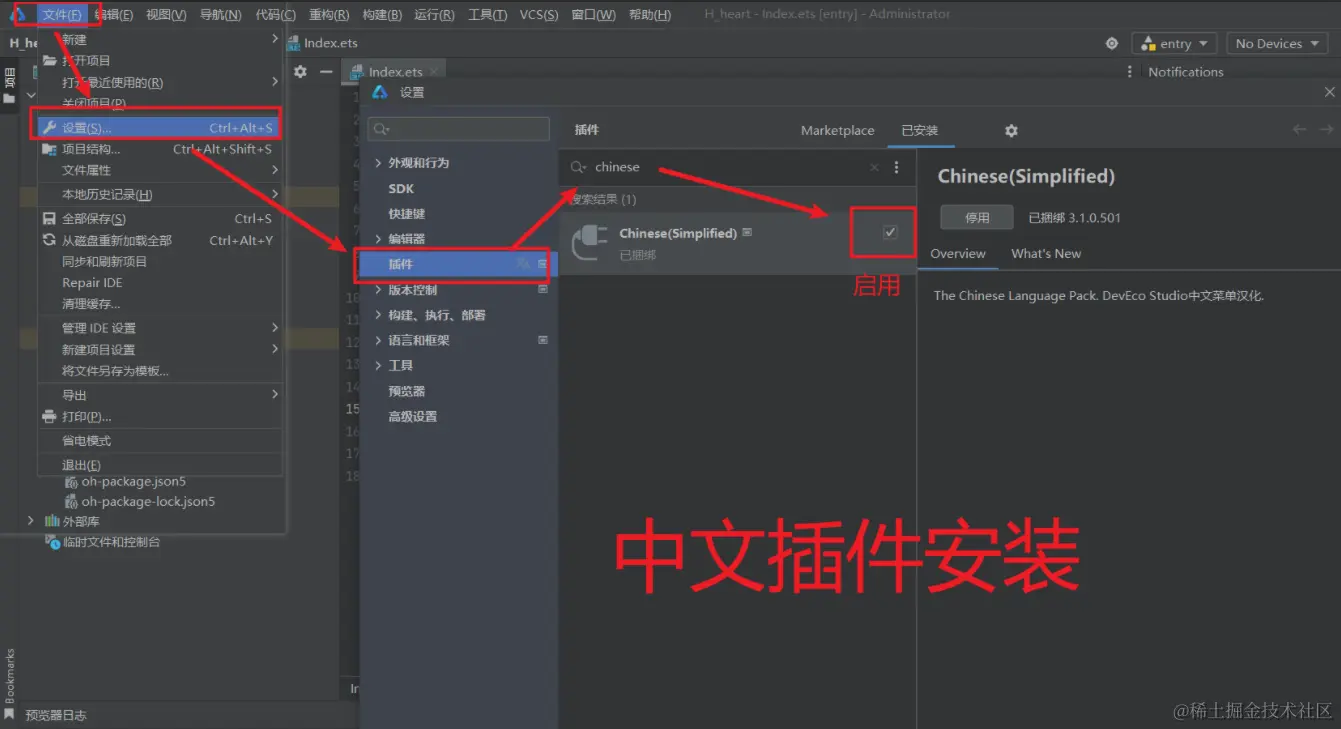The width and height of the screenshot is (1341, 729).
Task: Select the Overview tab
Action: pyautogui.click(x=958, y=254)
